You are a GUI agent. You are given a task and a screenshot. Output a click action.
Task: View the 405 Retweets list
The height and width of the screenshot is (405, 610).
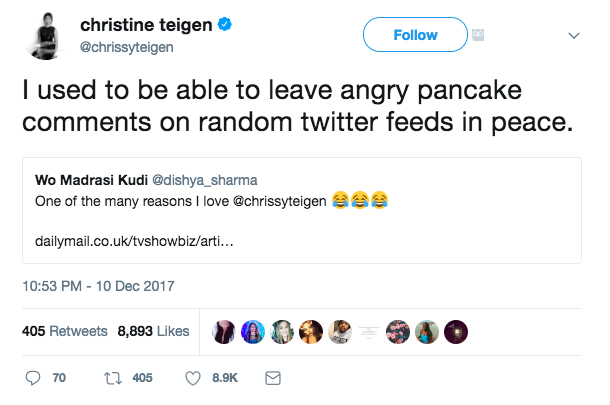pyautogui.click(x=64, y=330)
